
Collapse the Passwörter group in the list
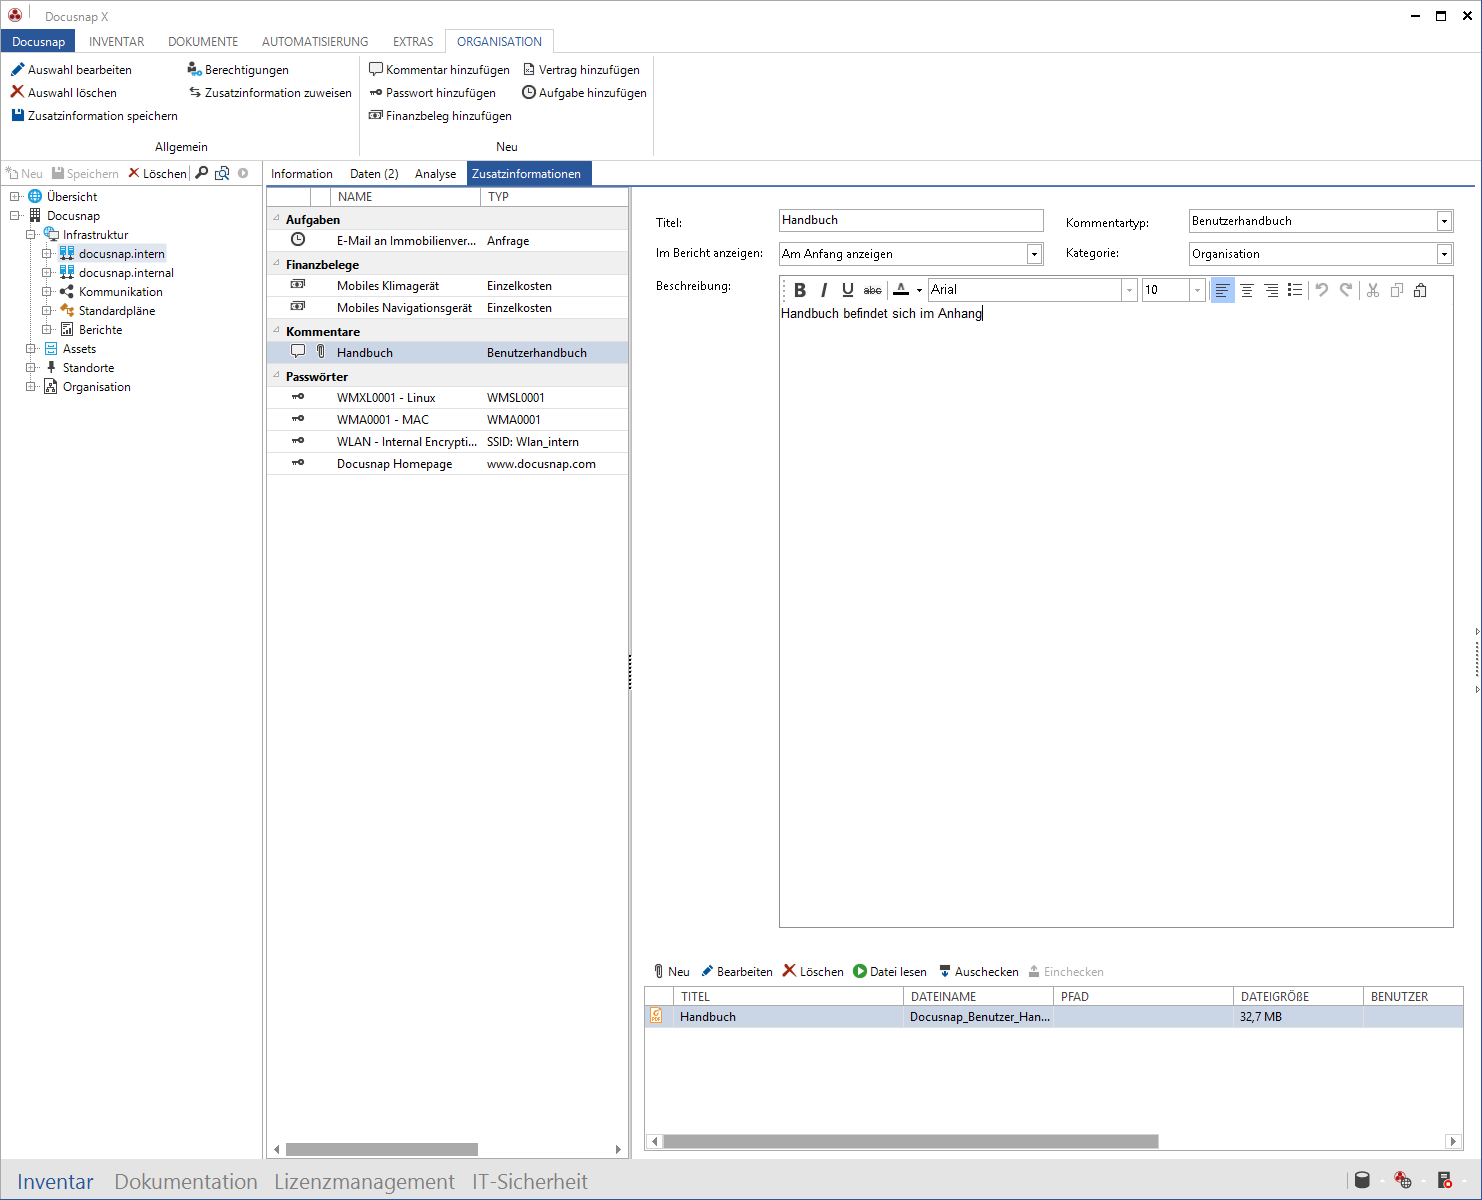(277, 376)
